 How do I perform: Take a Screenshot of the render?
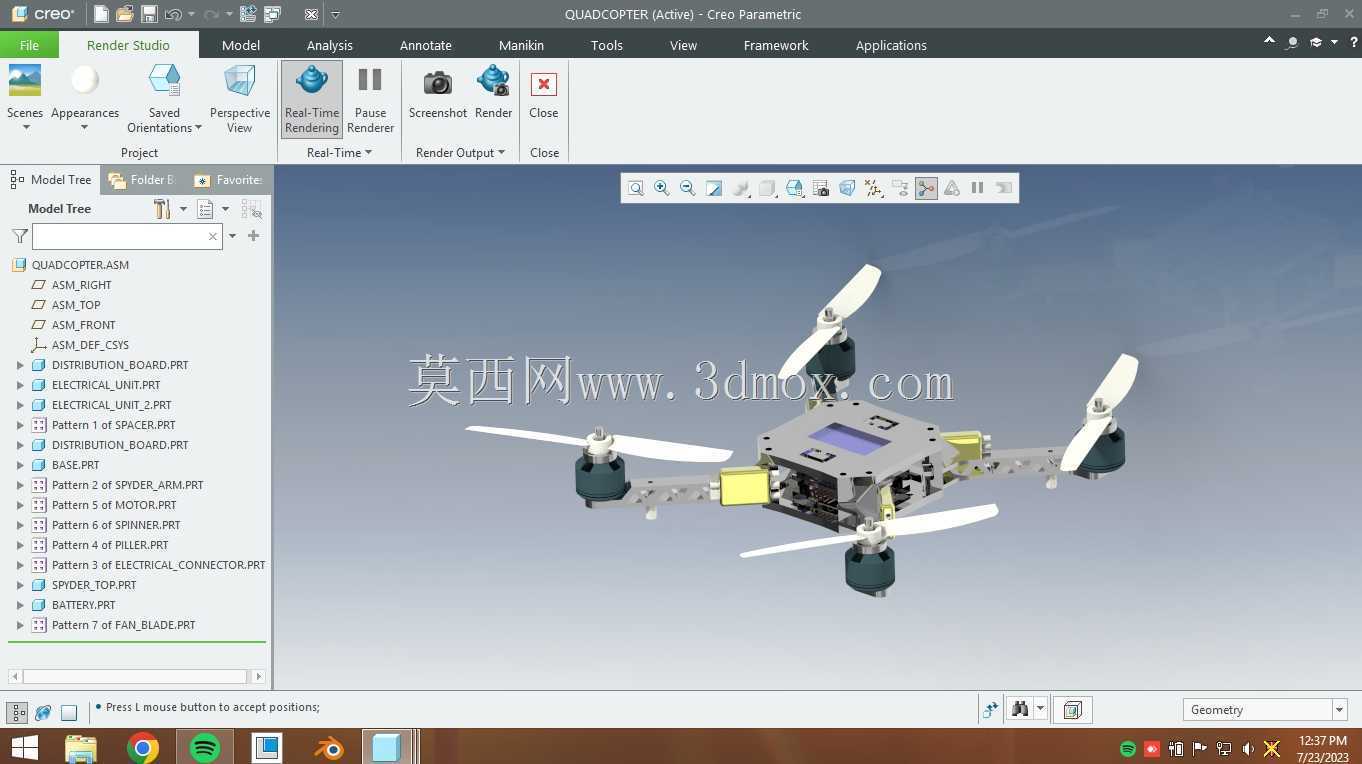pyautogui.click(x=438, y=93)
